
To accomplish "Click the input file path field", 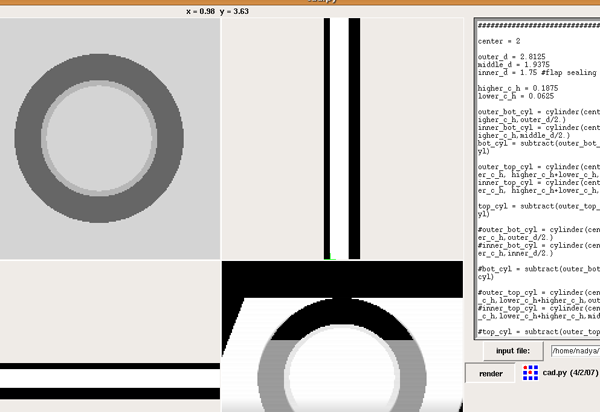I will click(x=576, y=351).
